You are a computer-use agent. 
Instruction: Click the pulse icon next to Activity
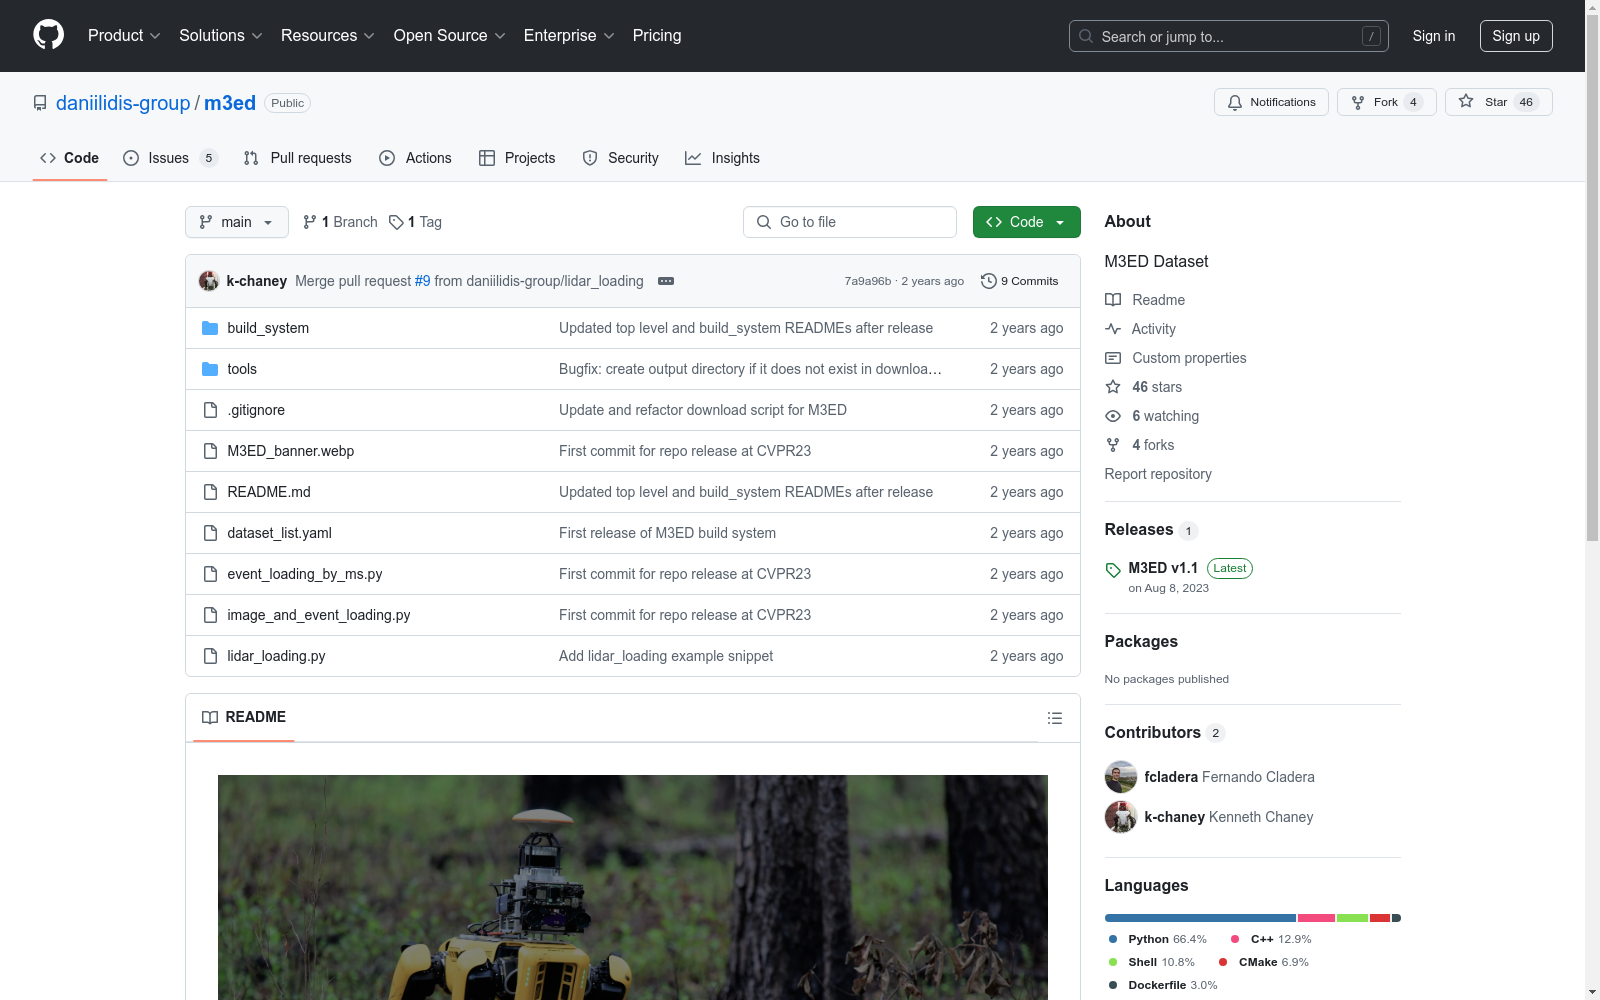coord(1113,329)
